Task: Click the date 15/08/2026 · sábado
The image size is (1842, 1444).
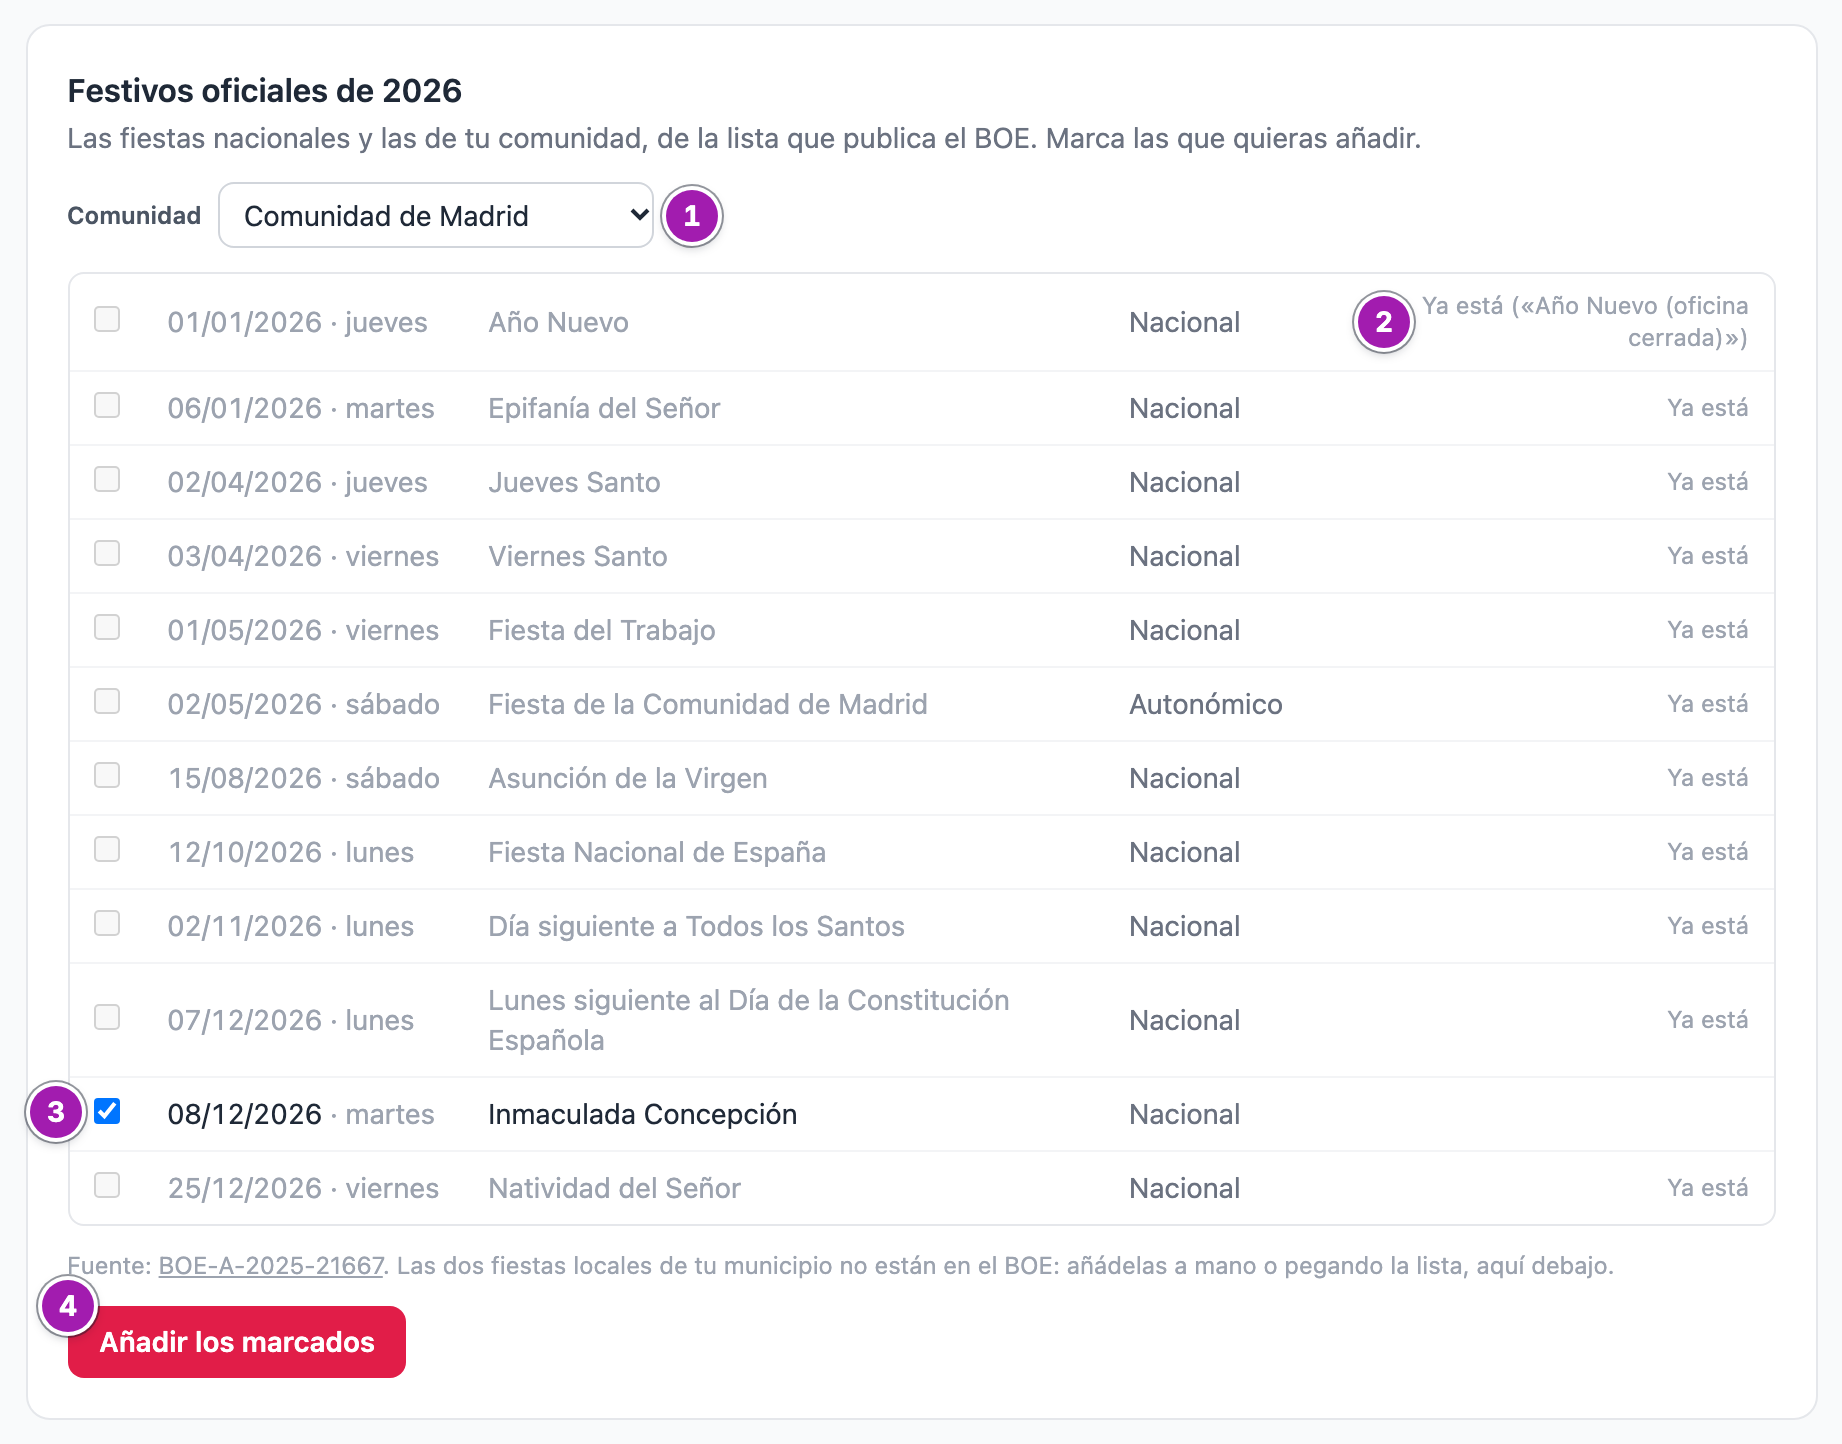Action: [x=304, y=779]
